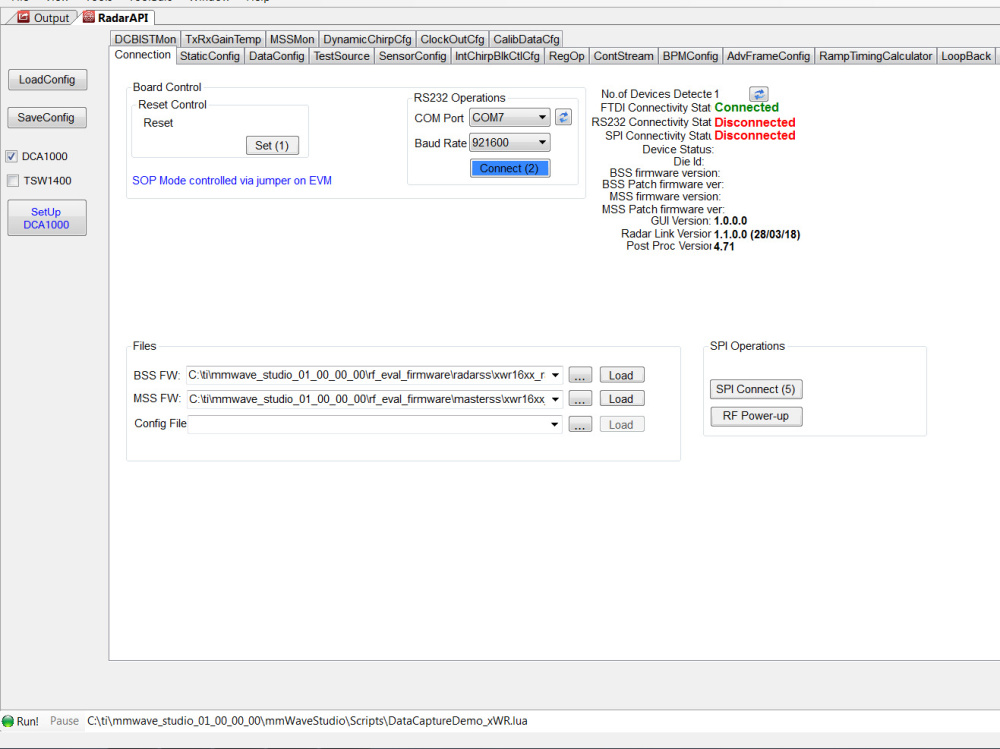This screenshot has width=1000, height=749.
Task: Click the FTDI status 'Connected' text
Action: pos(746,108)
